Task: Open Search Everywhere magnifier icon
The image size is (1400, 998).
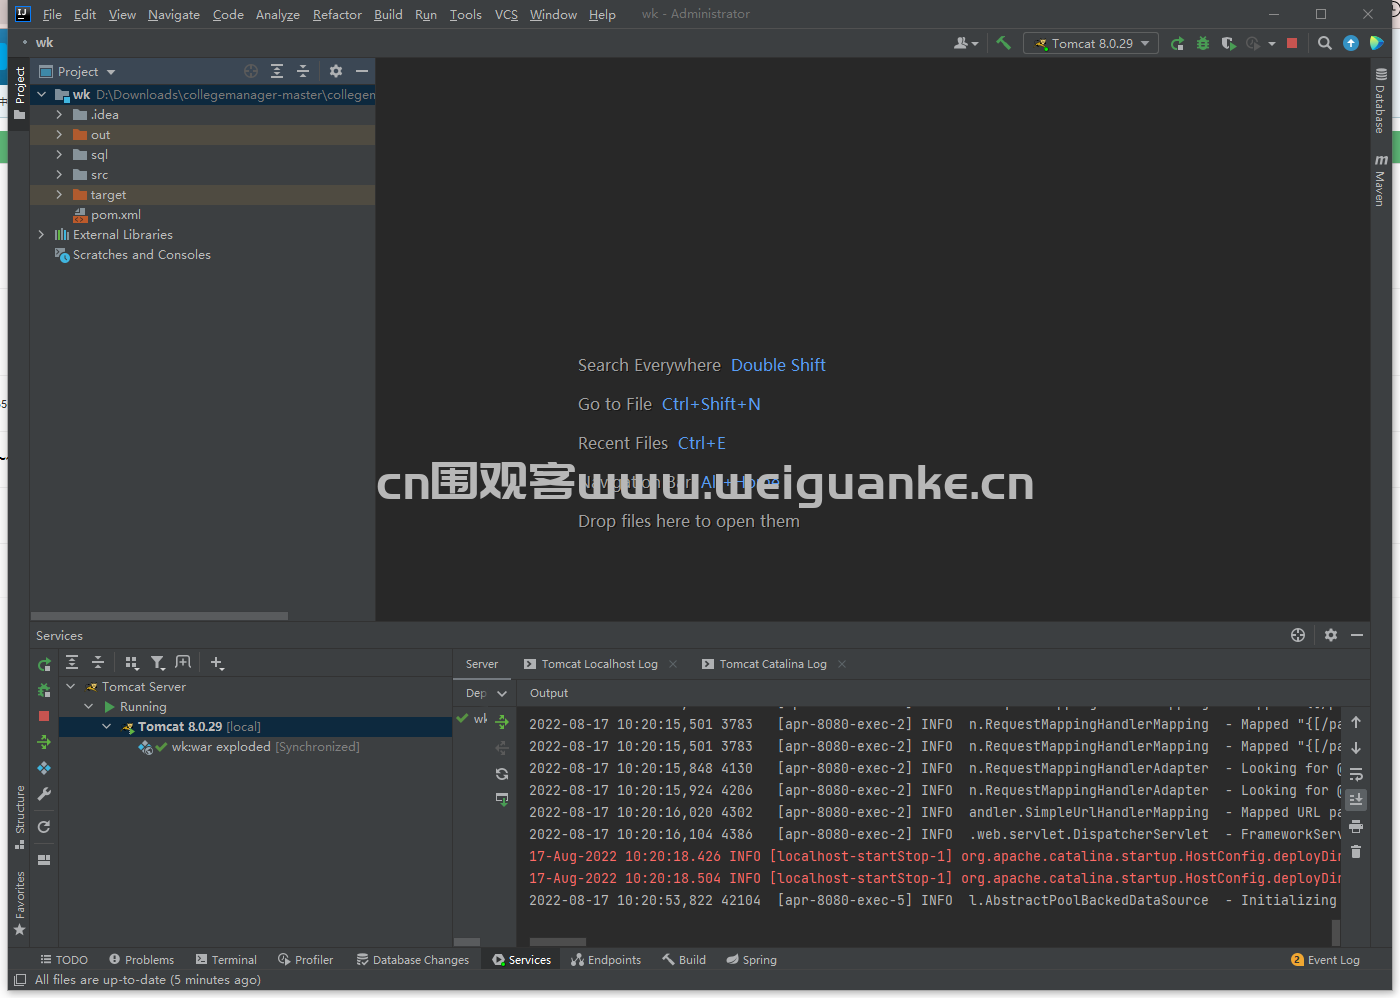Action: (x=1325, y=43)
